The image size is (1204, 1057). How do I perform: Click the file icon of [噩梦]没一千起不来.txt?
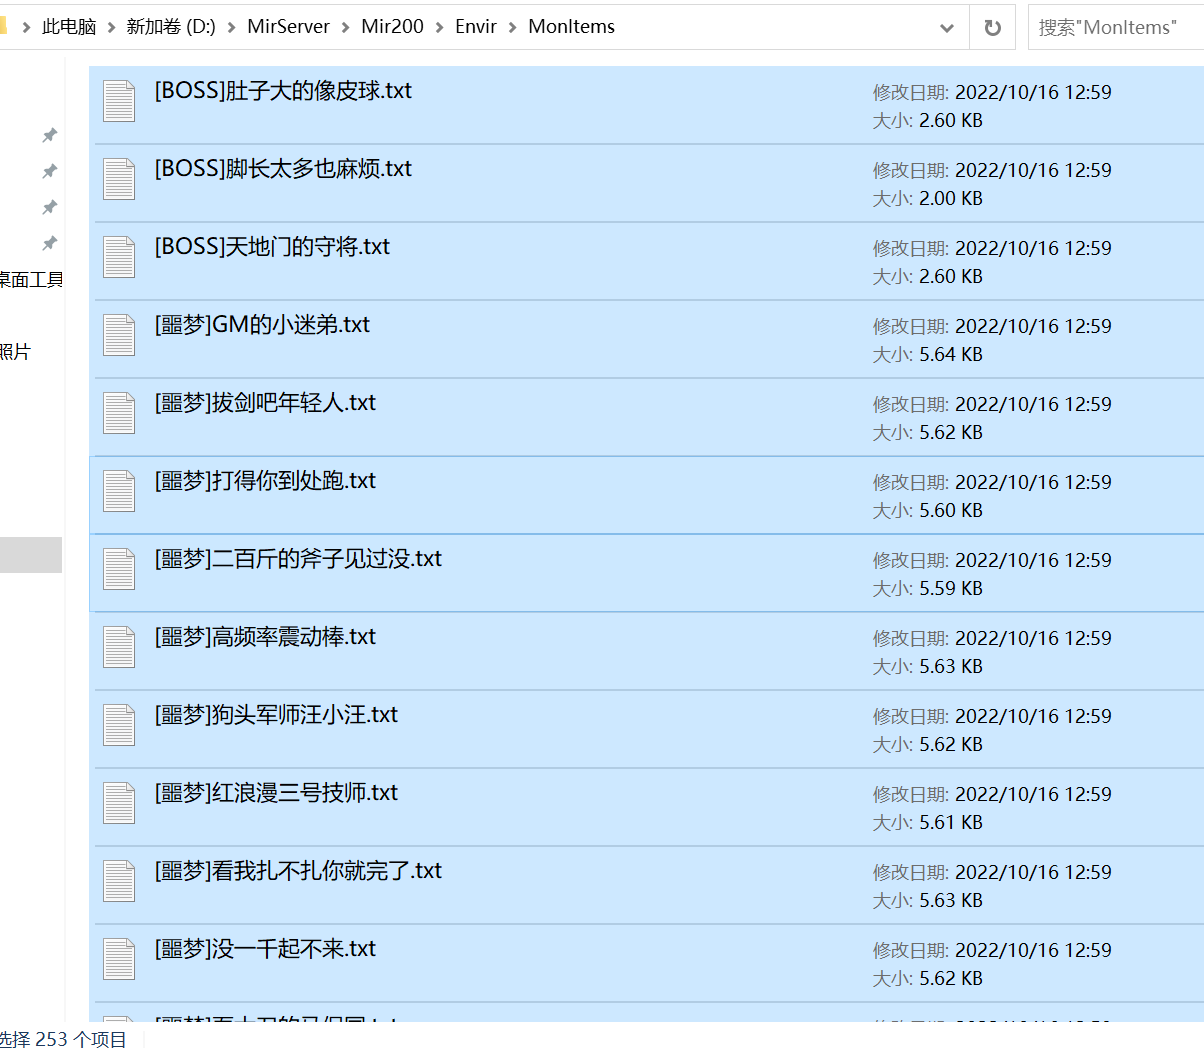pos(119,959)
